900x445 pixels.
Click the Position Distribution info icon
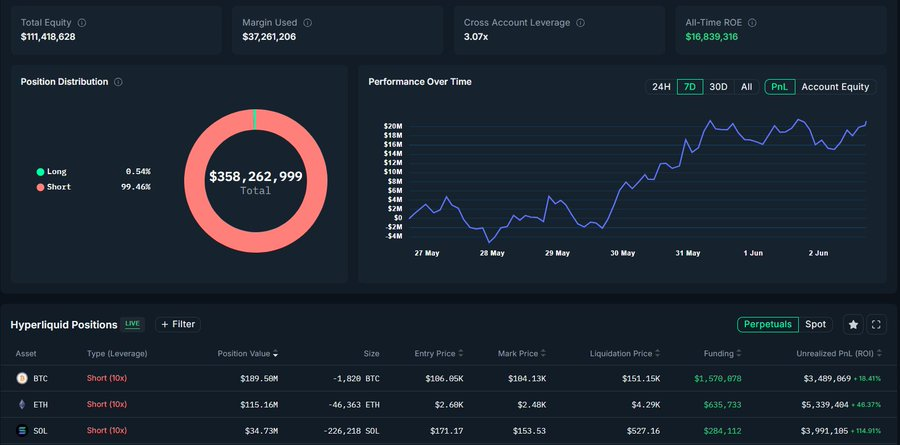(118, 82)
